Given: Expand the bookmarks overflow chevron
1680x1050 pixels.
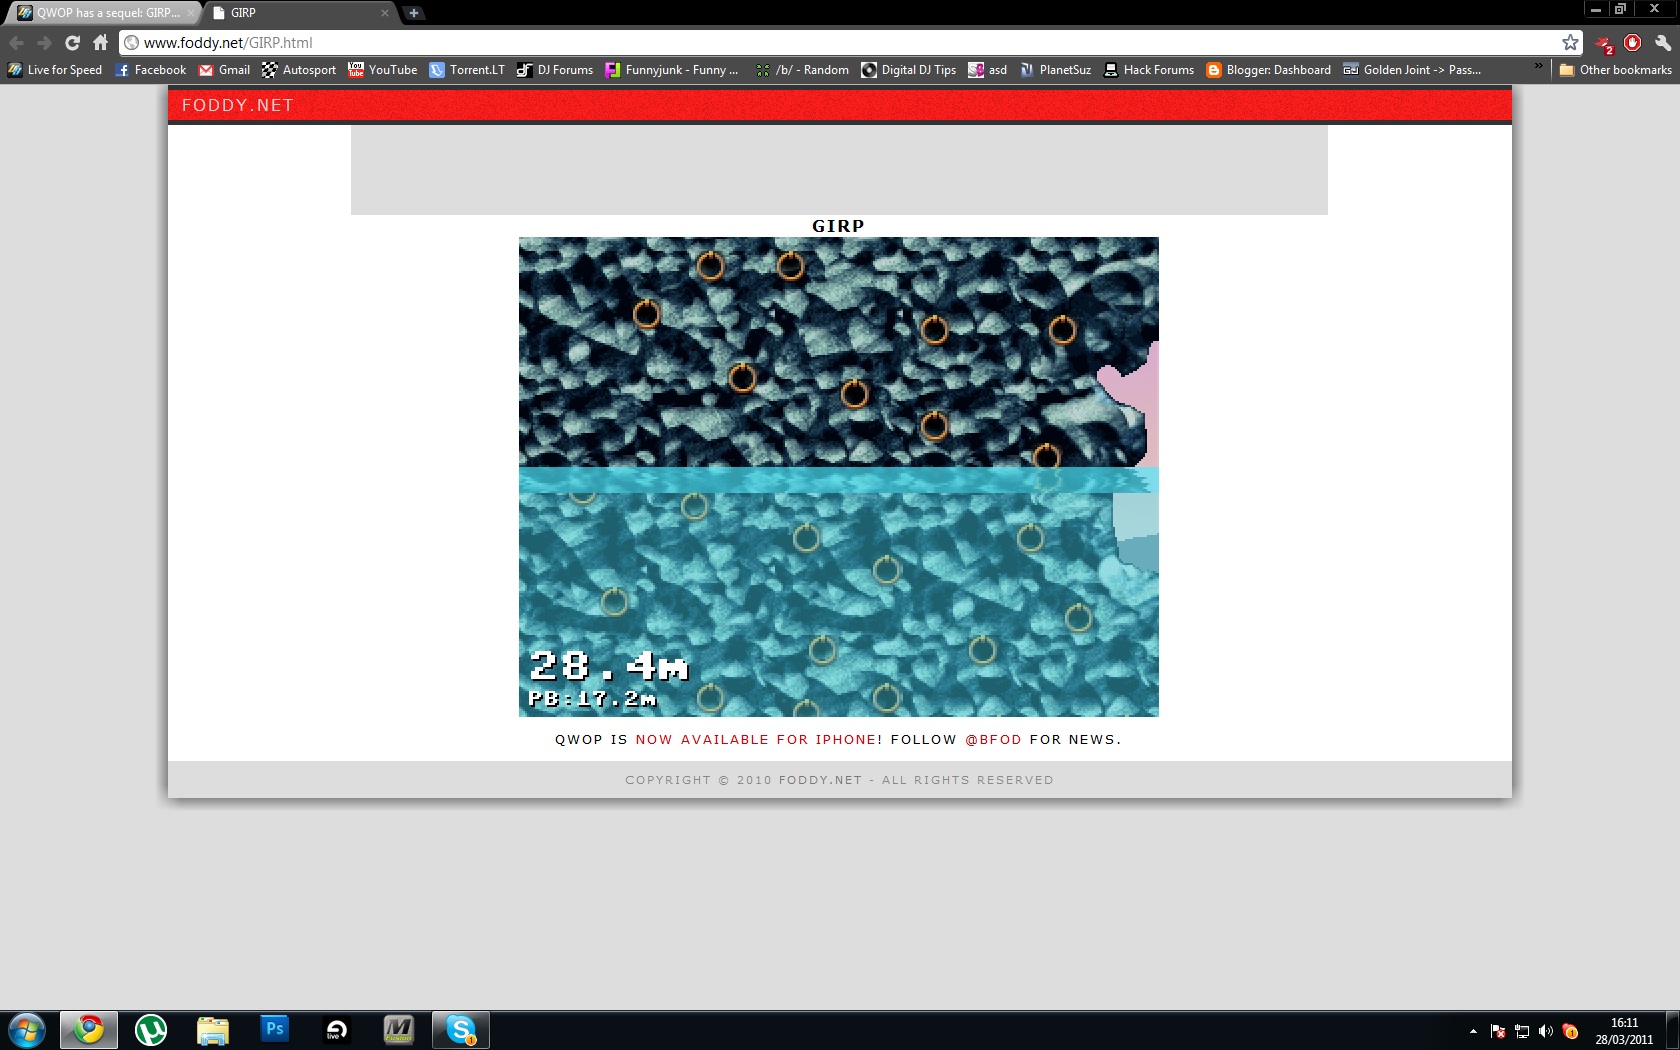Looking at the screenshot, I should [1538, 67].
